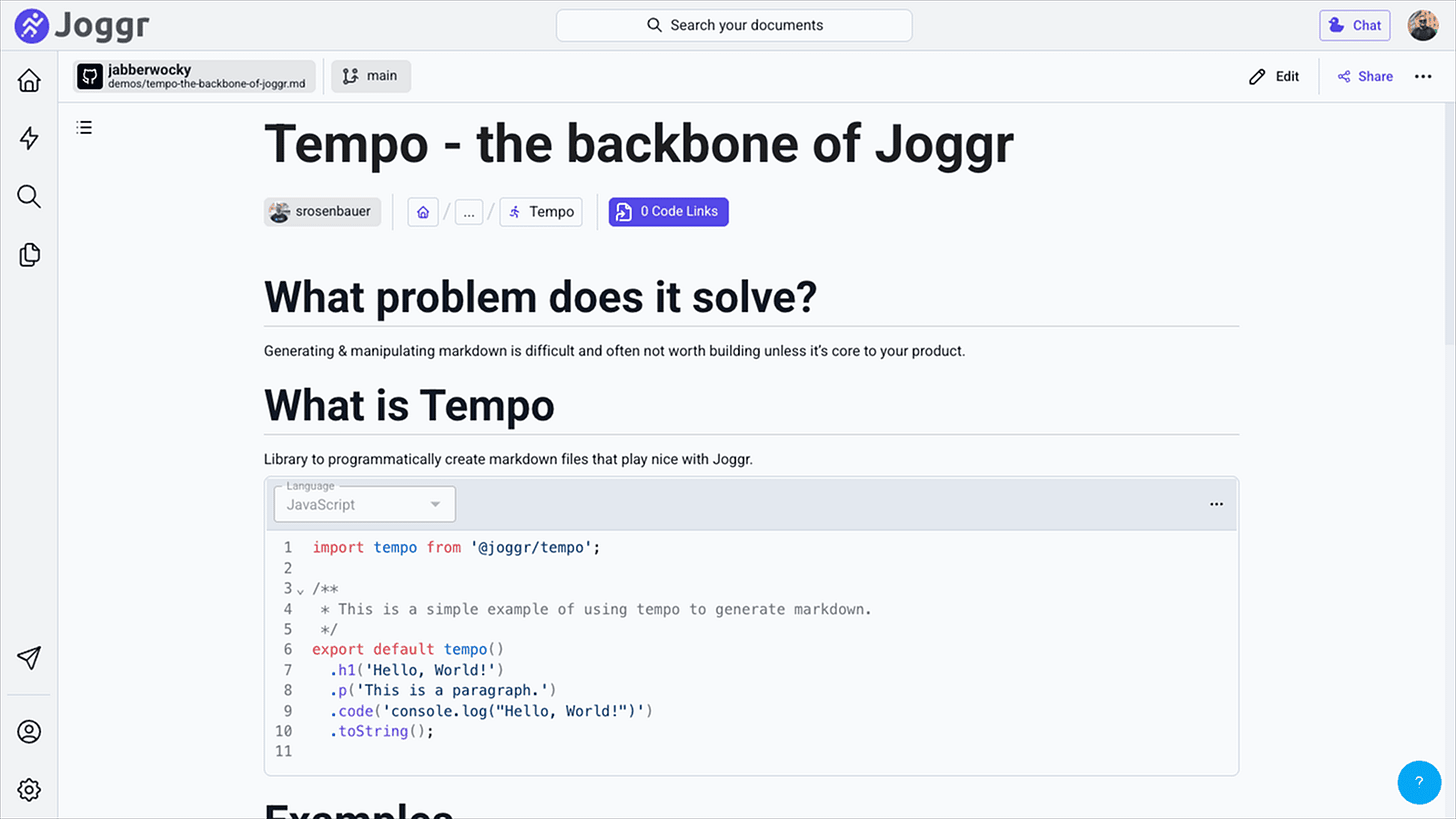Open the Documents sidebar icon
Screen dimensions: 1456x819
click(29, 255)
